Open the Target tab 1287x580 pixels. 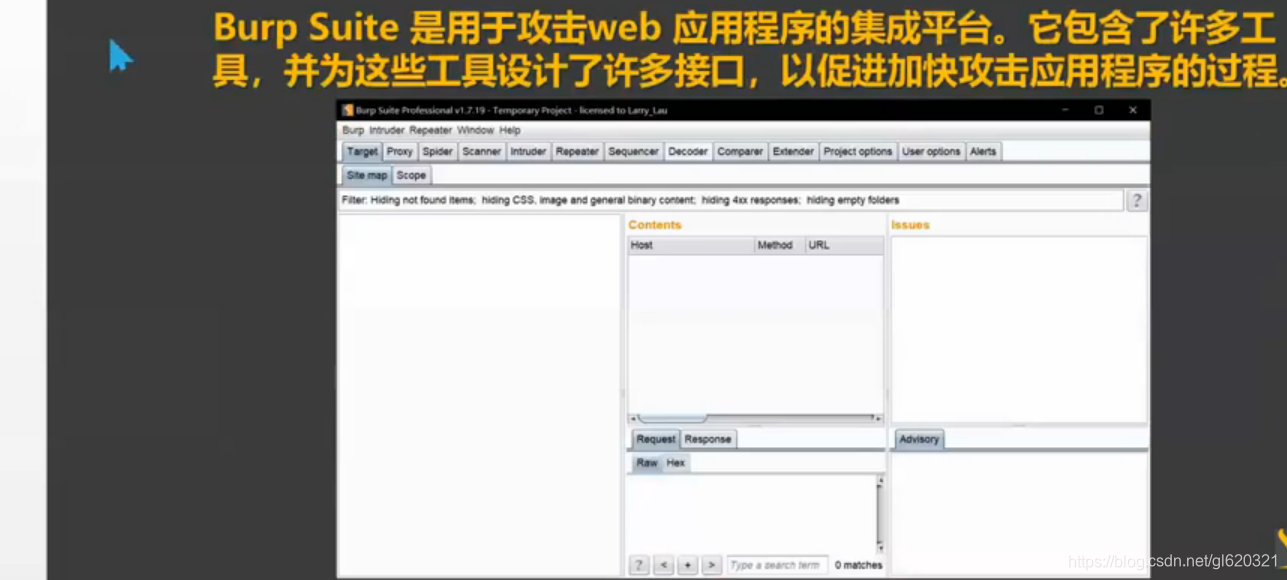(362, 152)
